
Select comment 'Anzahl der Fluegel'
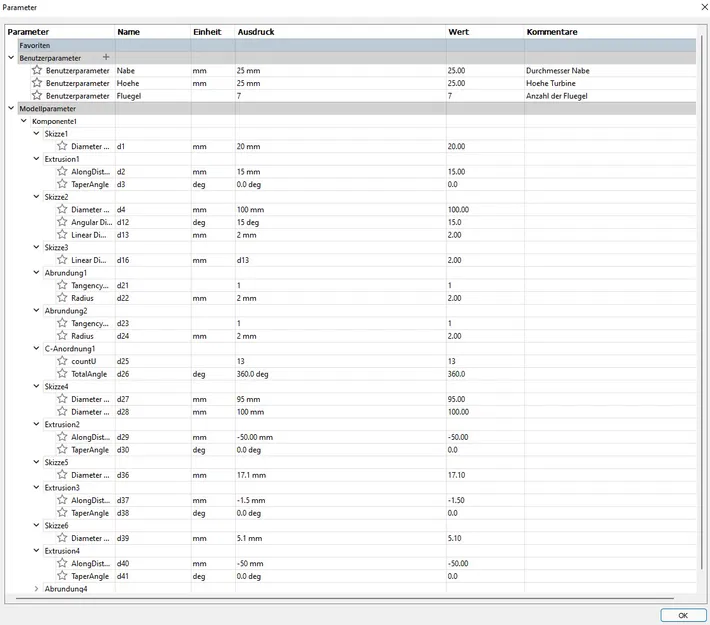click(x=556, y=96)
